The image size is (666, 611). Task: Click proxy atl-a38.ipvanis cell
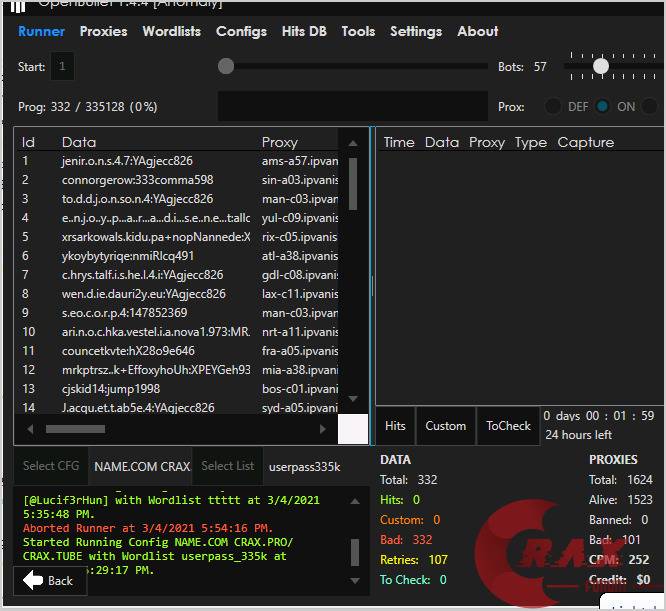pos(299,256)
